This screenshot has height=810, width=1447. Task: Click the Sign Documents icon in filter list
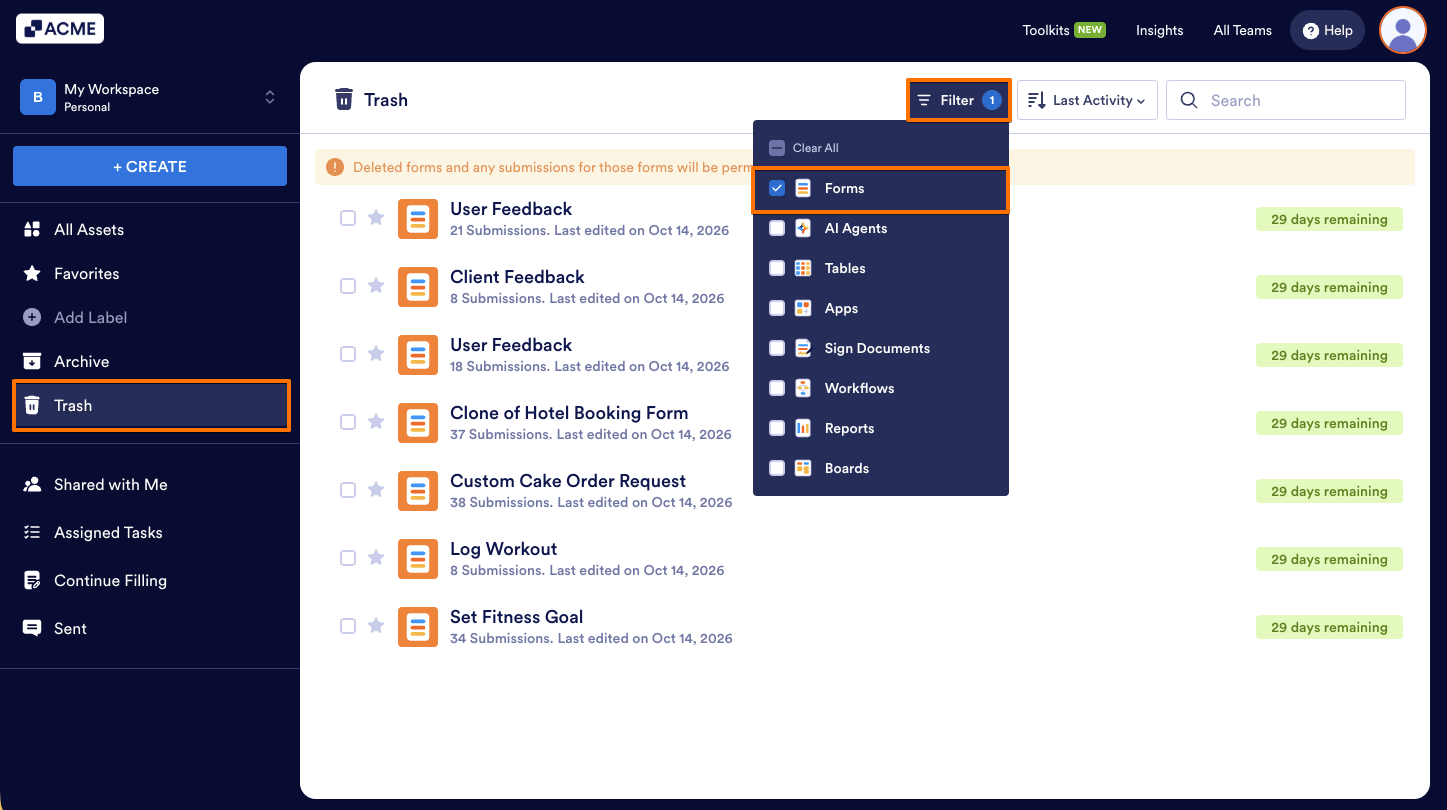(x=803, y=348)
